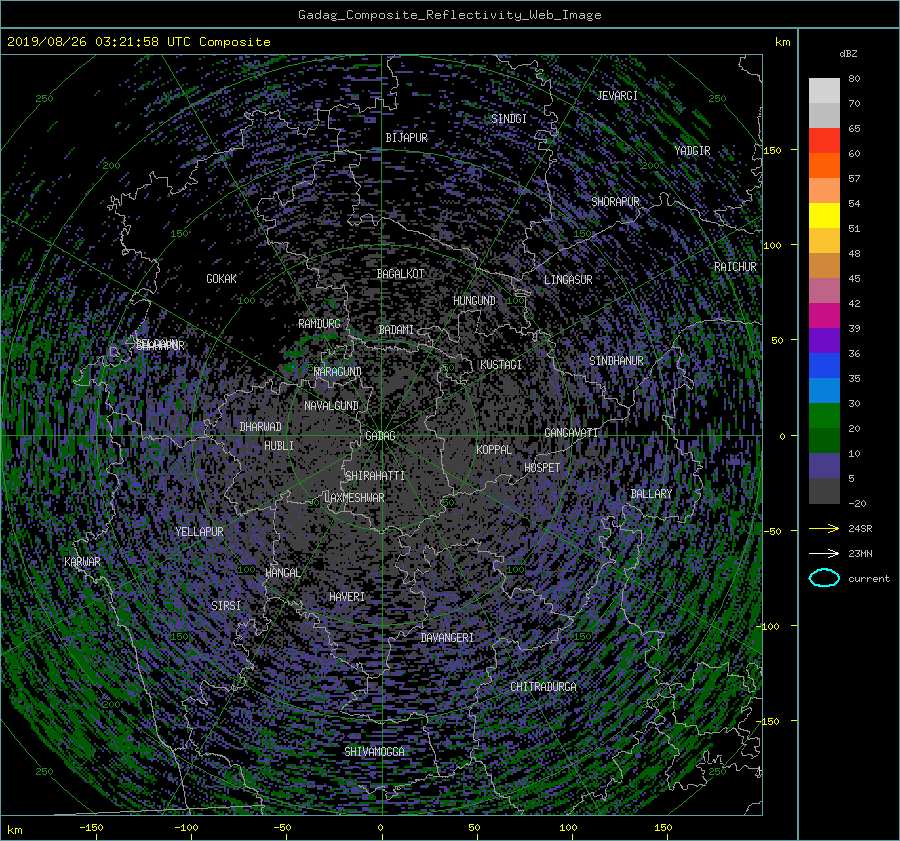Click the JEVARGI city label
This screenshot has height=841, width=900.
(x=617, y=96)
